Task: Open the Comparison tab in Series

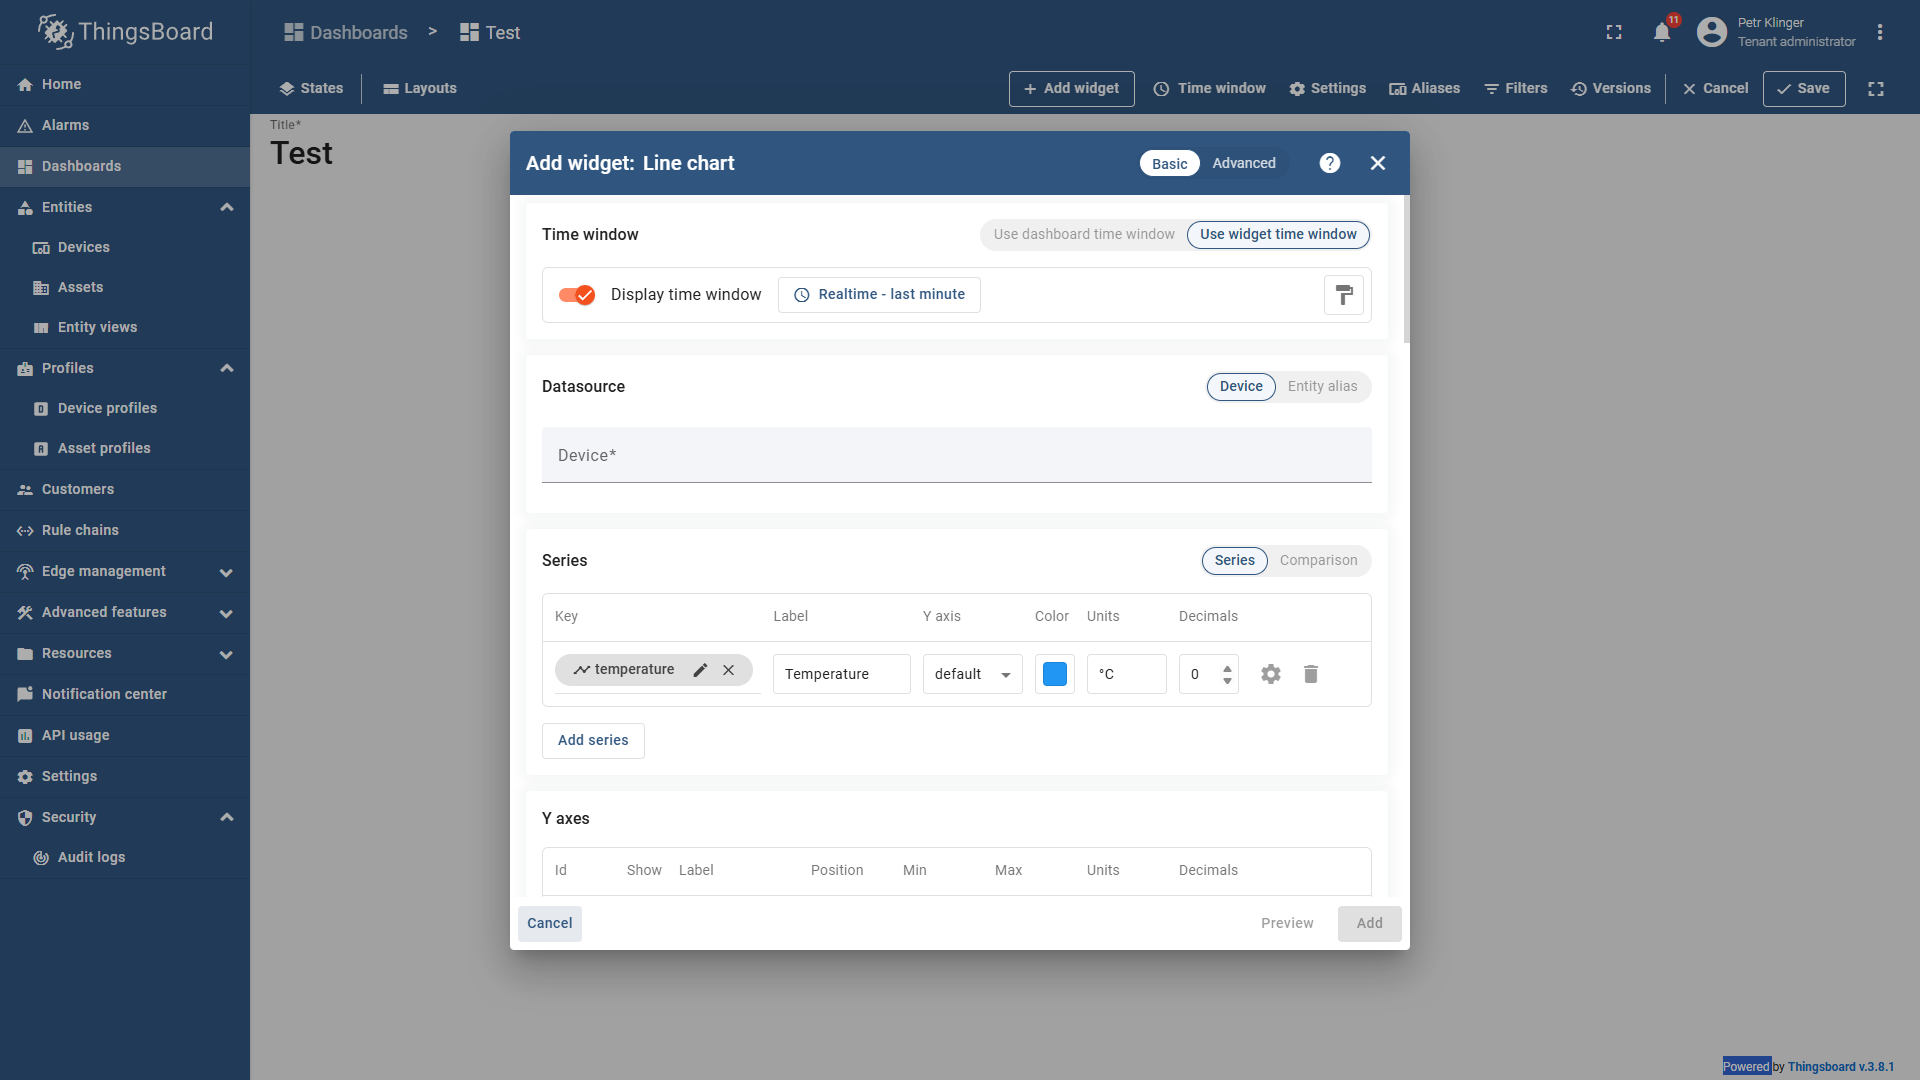Action: pyautogui.click(x=1318, y=560)
